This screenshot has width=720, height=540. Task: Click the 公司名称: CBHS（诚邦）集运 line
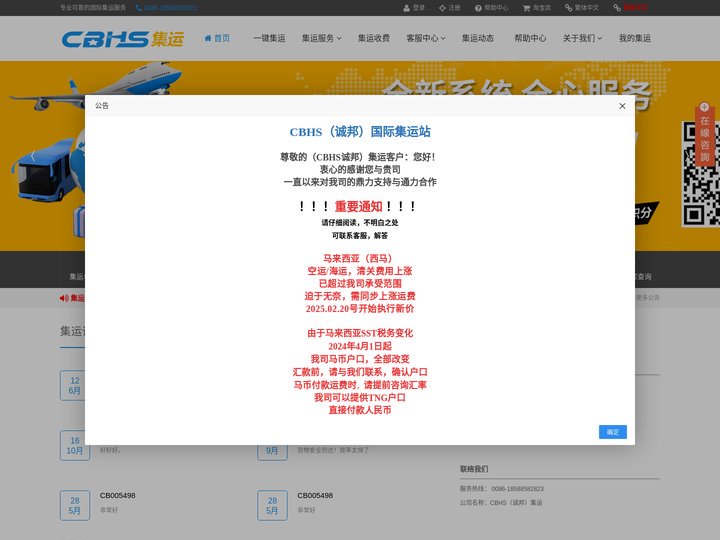(x=501, y=503)
